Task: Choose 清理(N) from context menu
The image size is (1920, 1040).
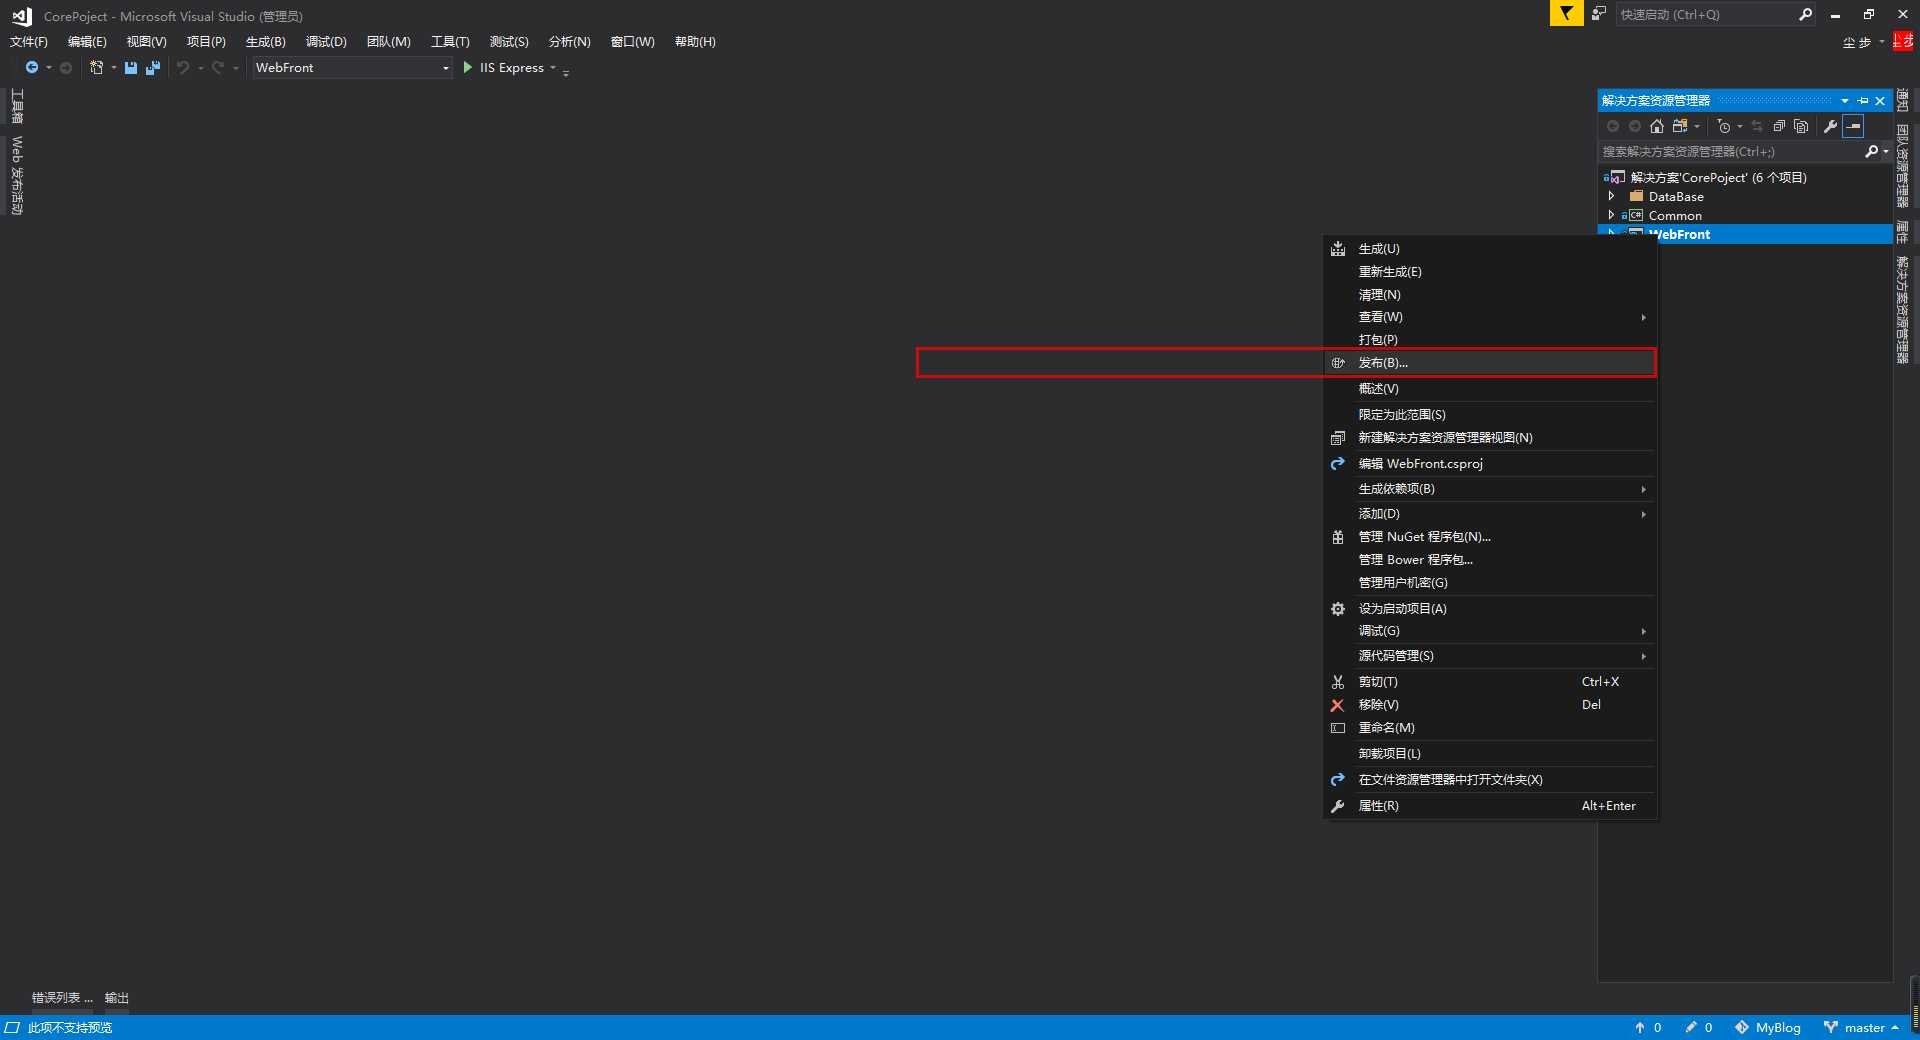Action: [x=1490, y=295]
